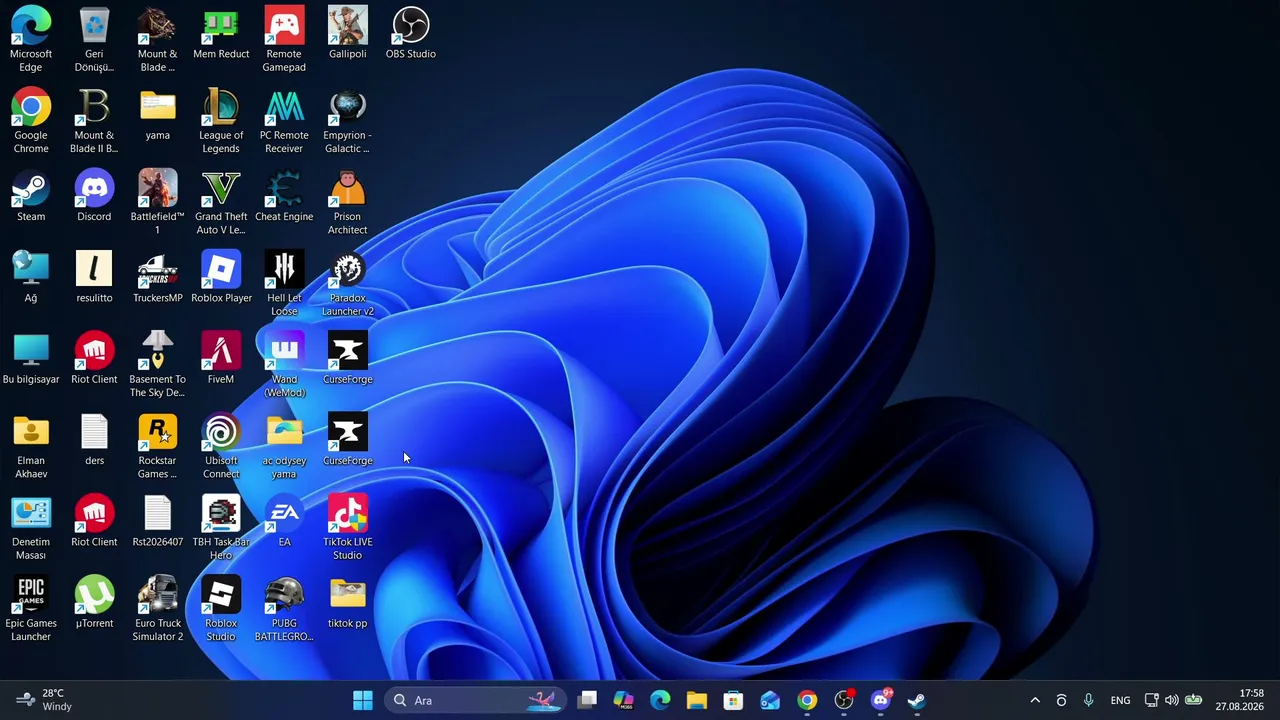Select the ders text file

(x=94, y=440)
